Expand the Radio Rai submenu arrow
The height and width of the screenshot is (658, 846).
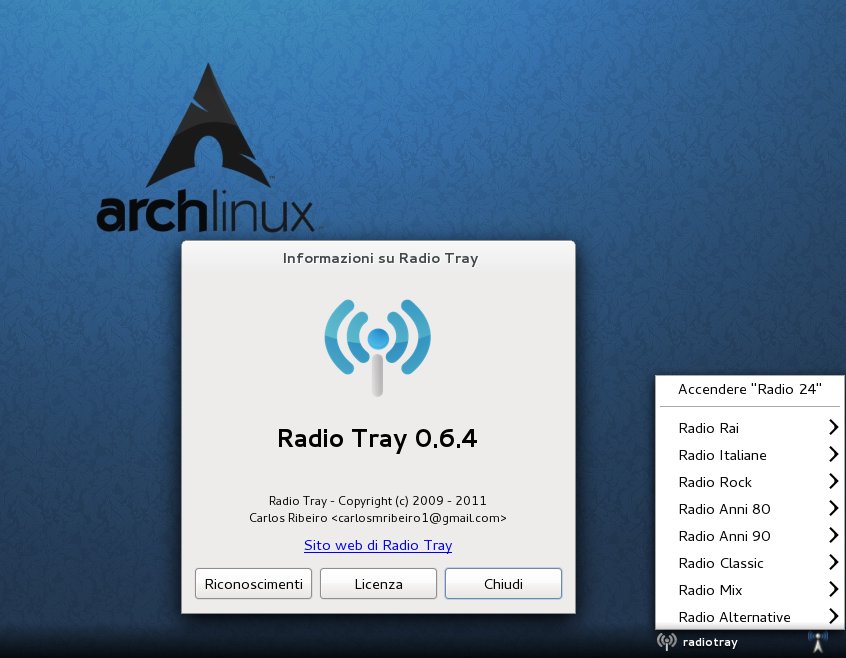click(834, 427)
